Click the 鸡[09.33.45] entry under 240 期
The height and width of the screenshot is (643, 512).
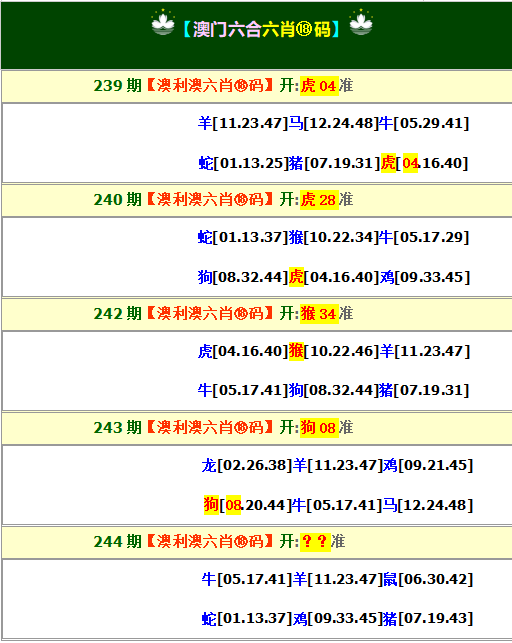(425, 277)
